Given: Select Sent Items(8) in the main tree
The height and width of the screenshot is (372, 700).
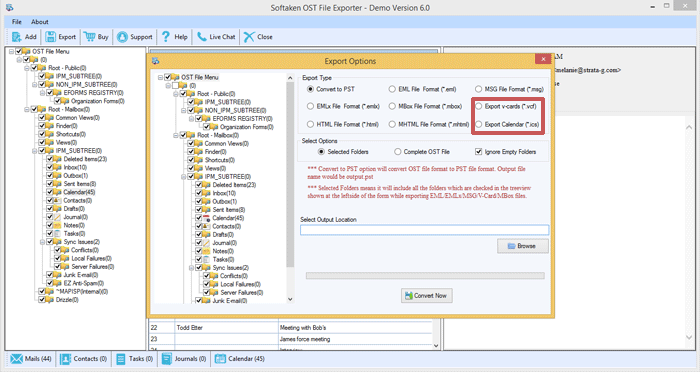Looking at the screenshot, I should point(79,184).
